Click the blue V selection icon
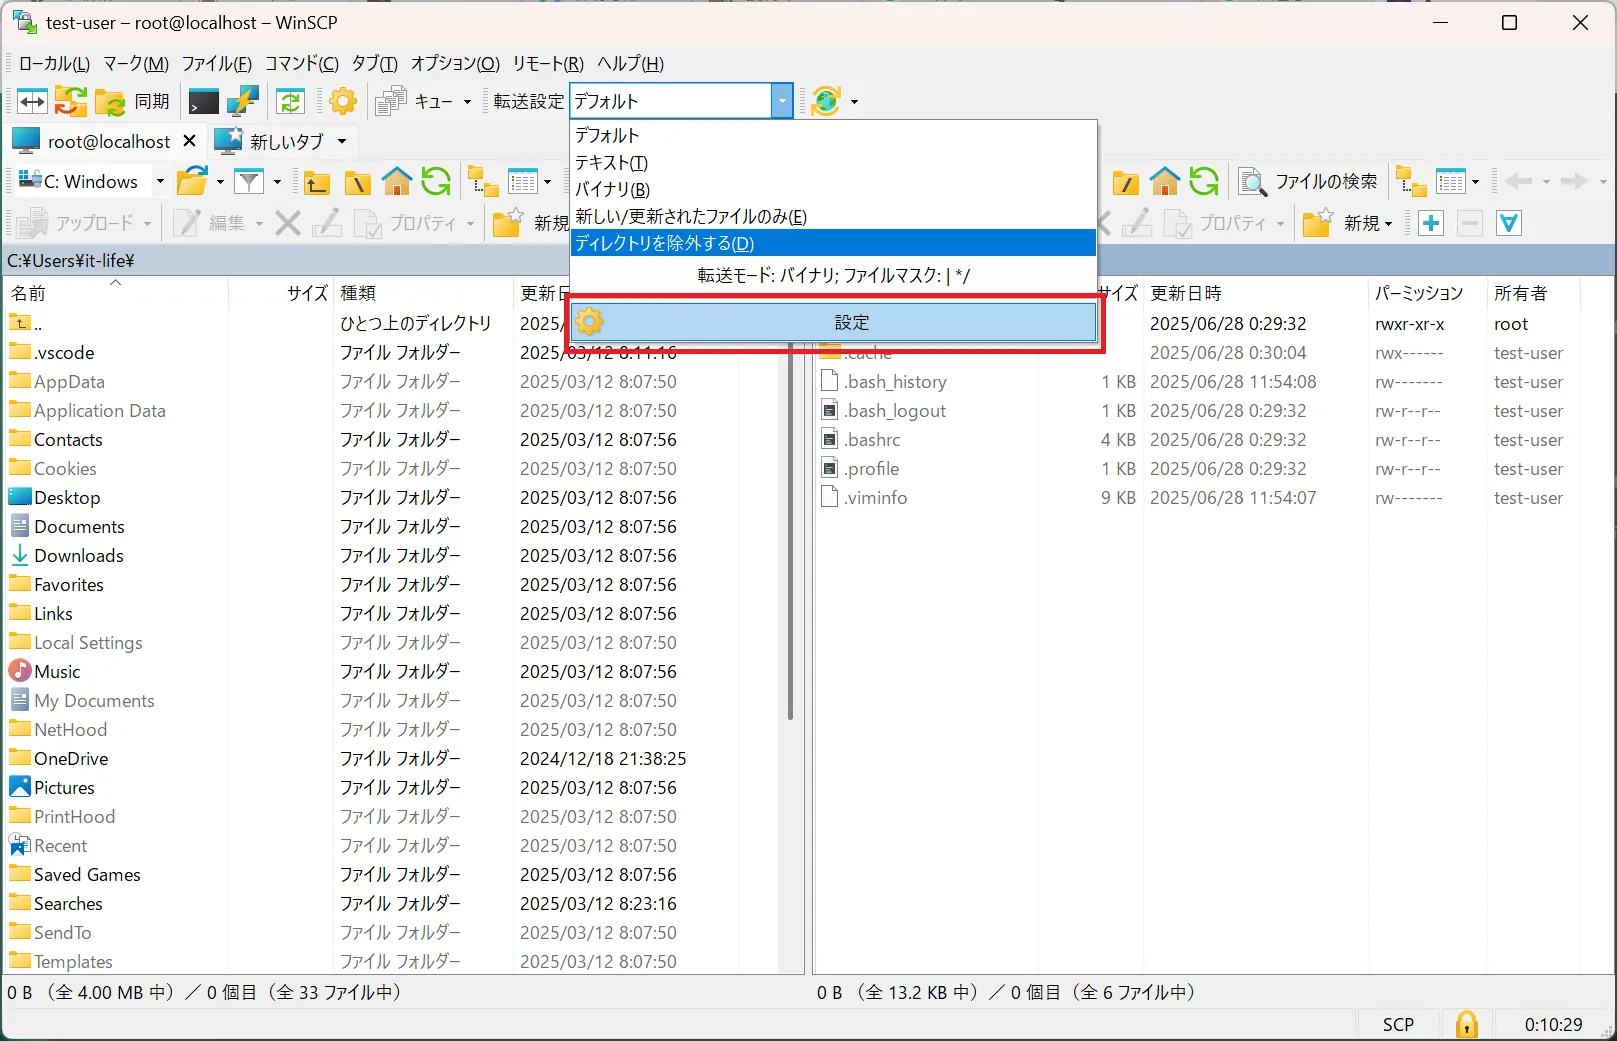 coord(1509,223)
